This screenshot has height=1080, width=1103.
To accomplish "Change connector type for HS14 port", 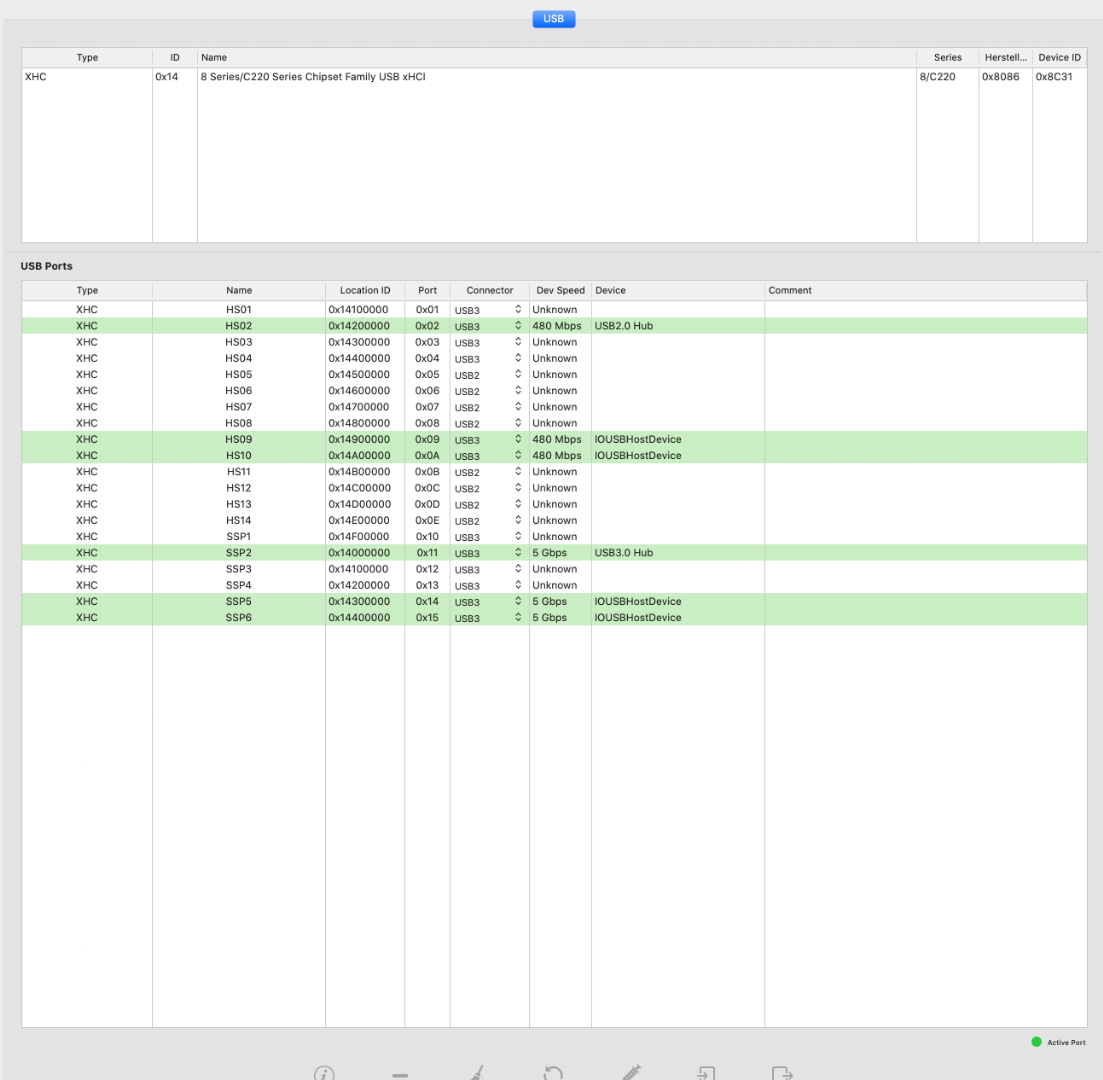I will [x=518, y=520].
